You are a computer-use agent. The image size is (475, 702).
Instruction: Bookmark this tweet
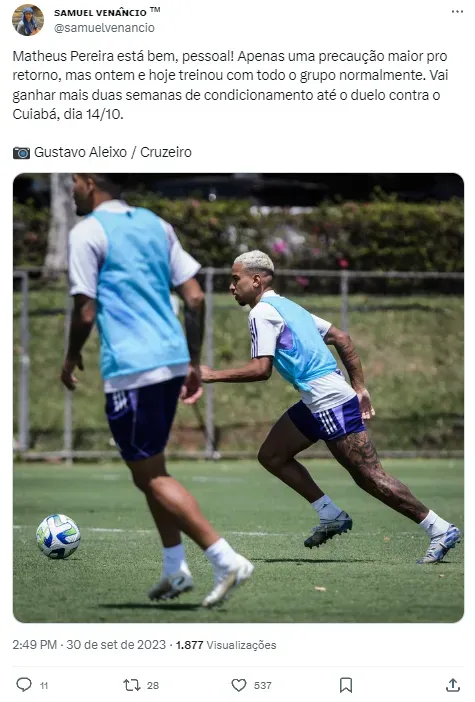pyautogui.click(x=346, y=685)
